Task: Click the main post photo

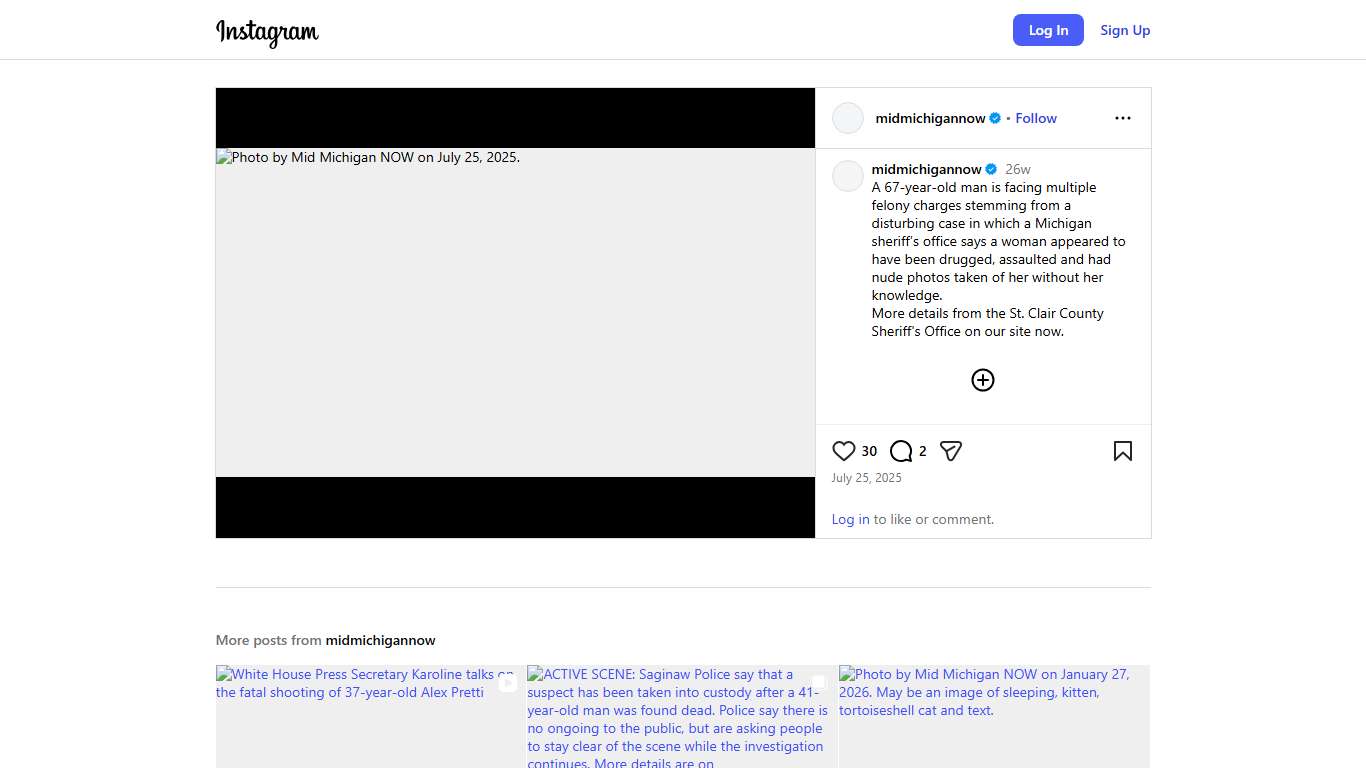Action: click(x=515, y=312)
